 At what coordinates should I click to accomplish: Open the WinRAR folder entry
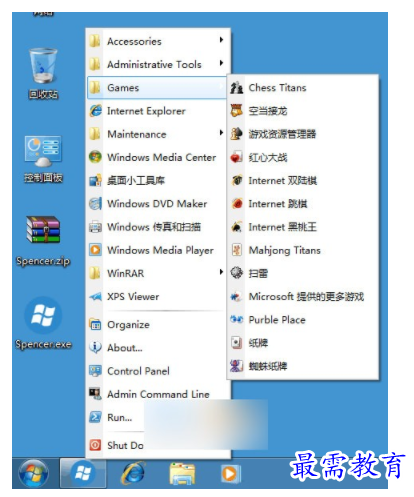[x=157, y=273]
